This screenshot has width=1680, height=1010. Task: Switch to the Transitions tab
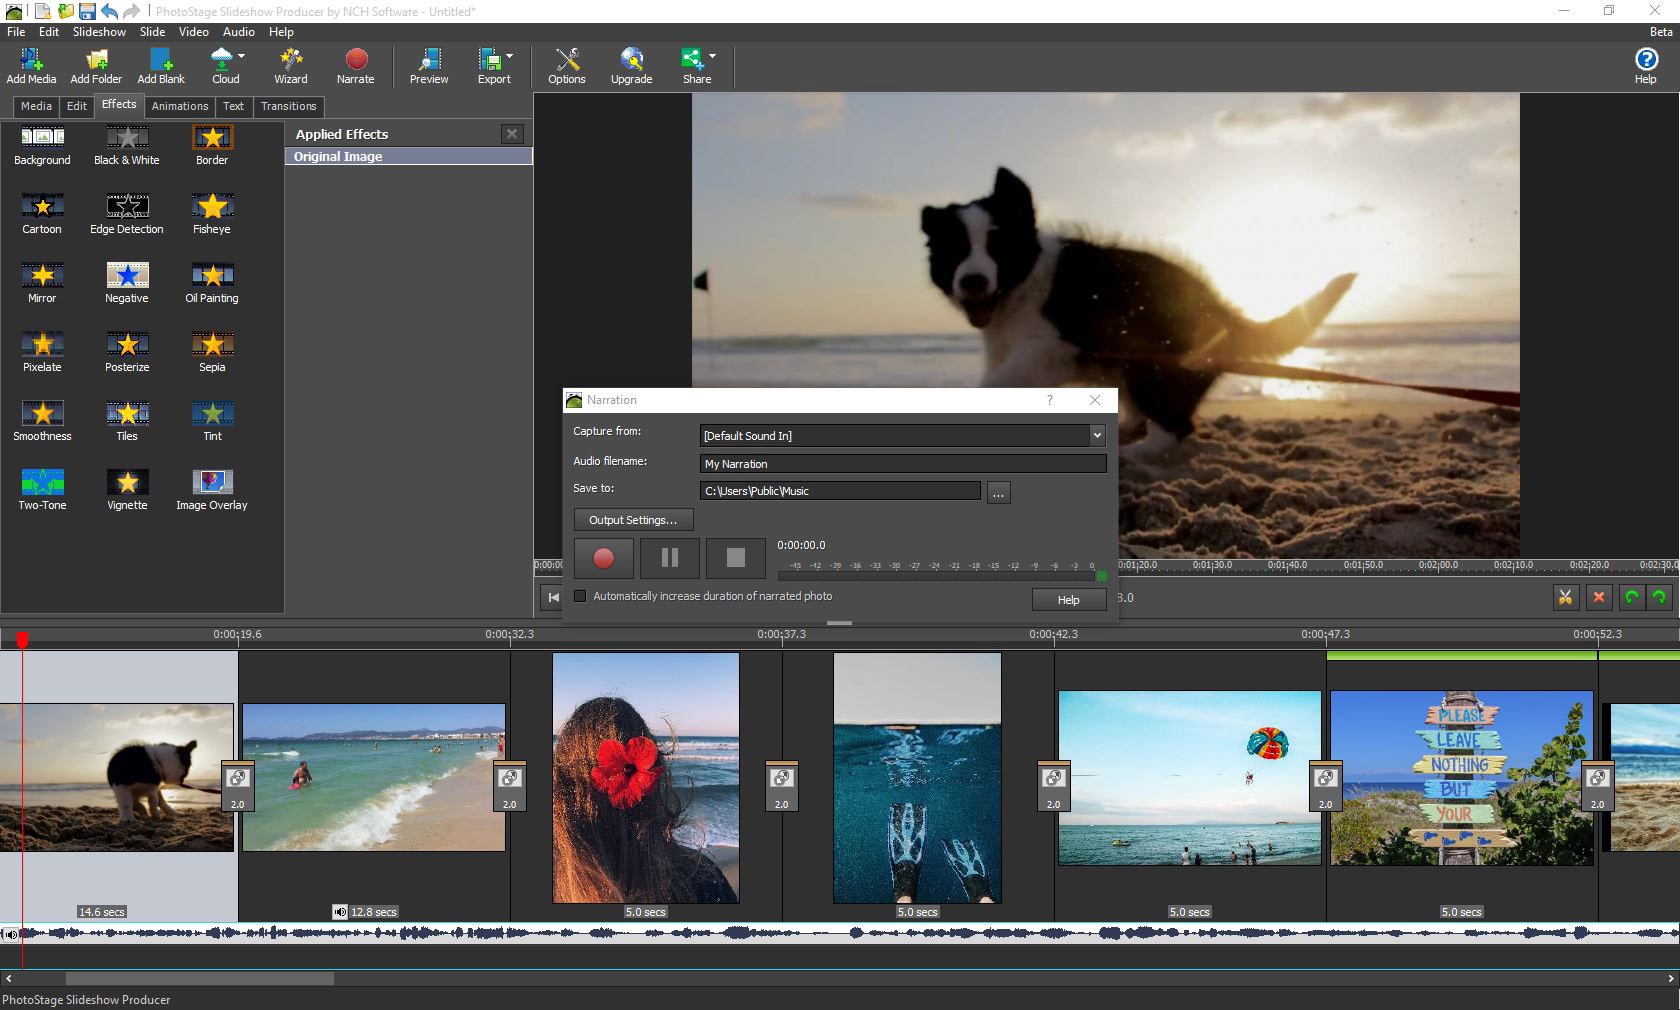[x=288, y=106]
